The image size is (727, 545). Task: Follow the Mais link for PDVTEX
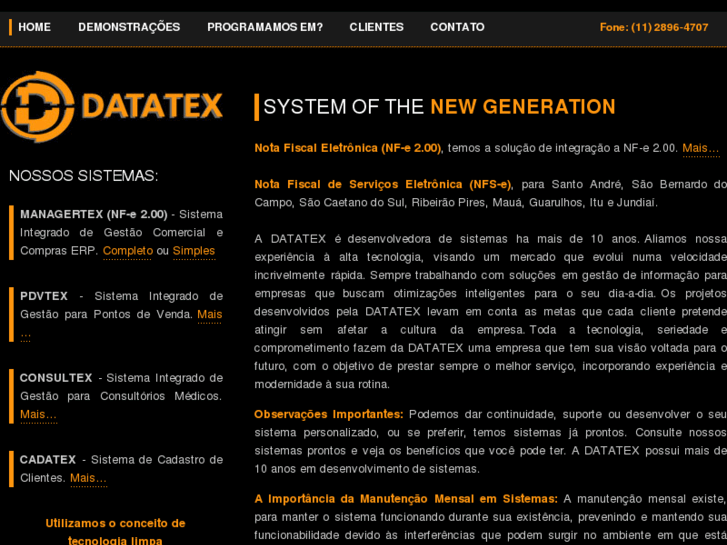click(x=210, y=314)
